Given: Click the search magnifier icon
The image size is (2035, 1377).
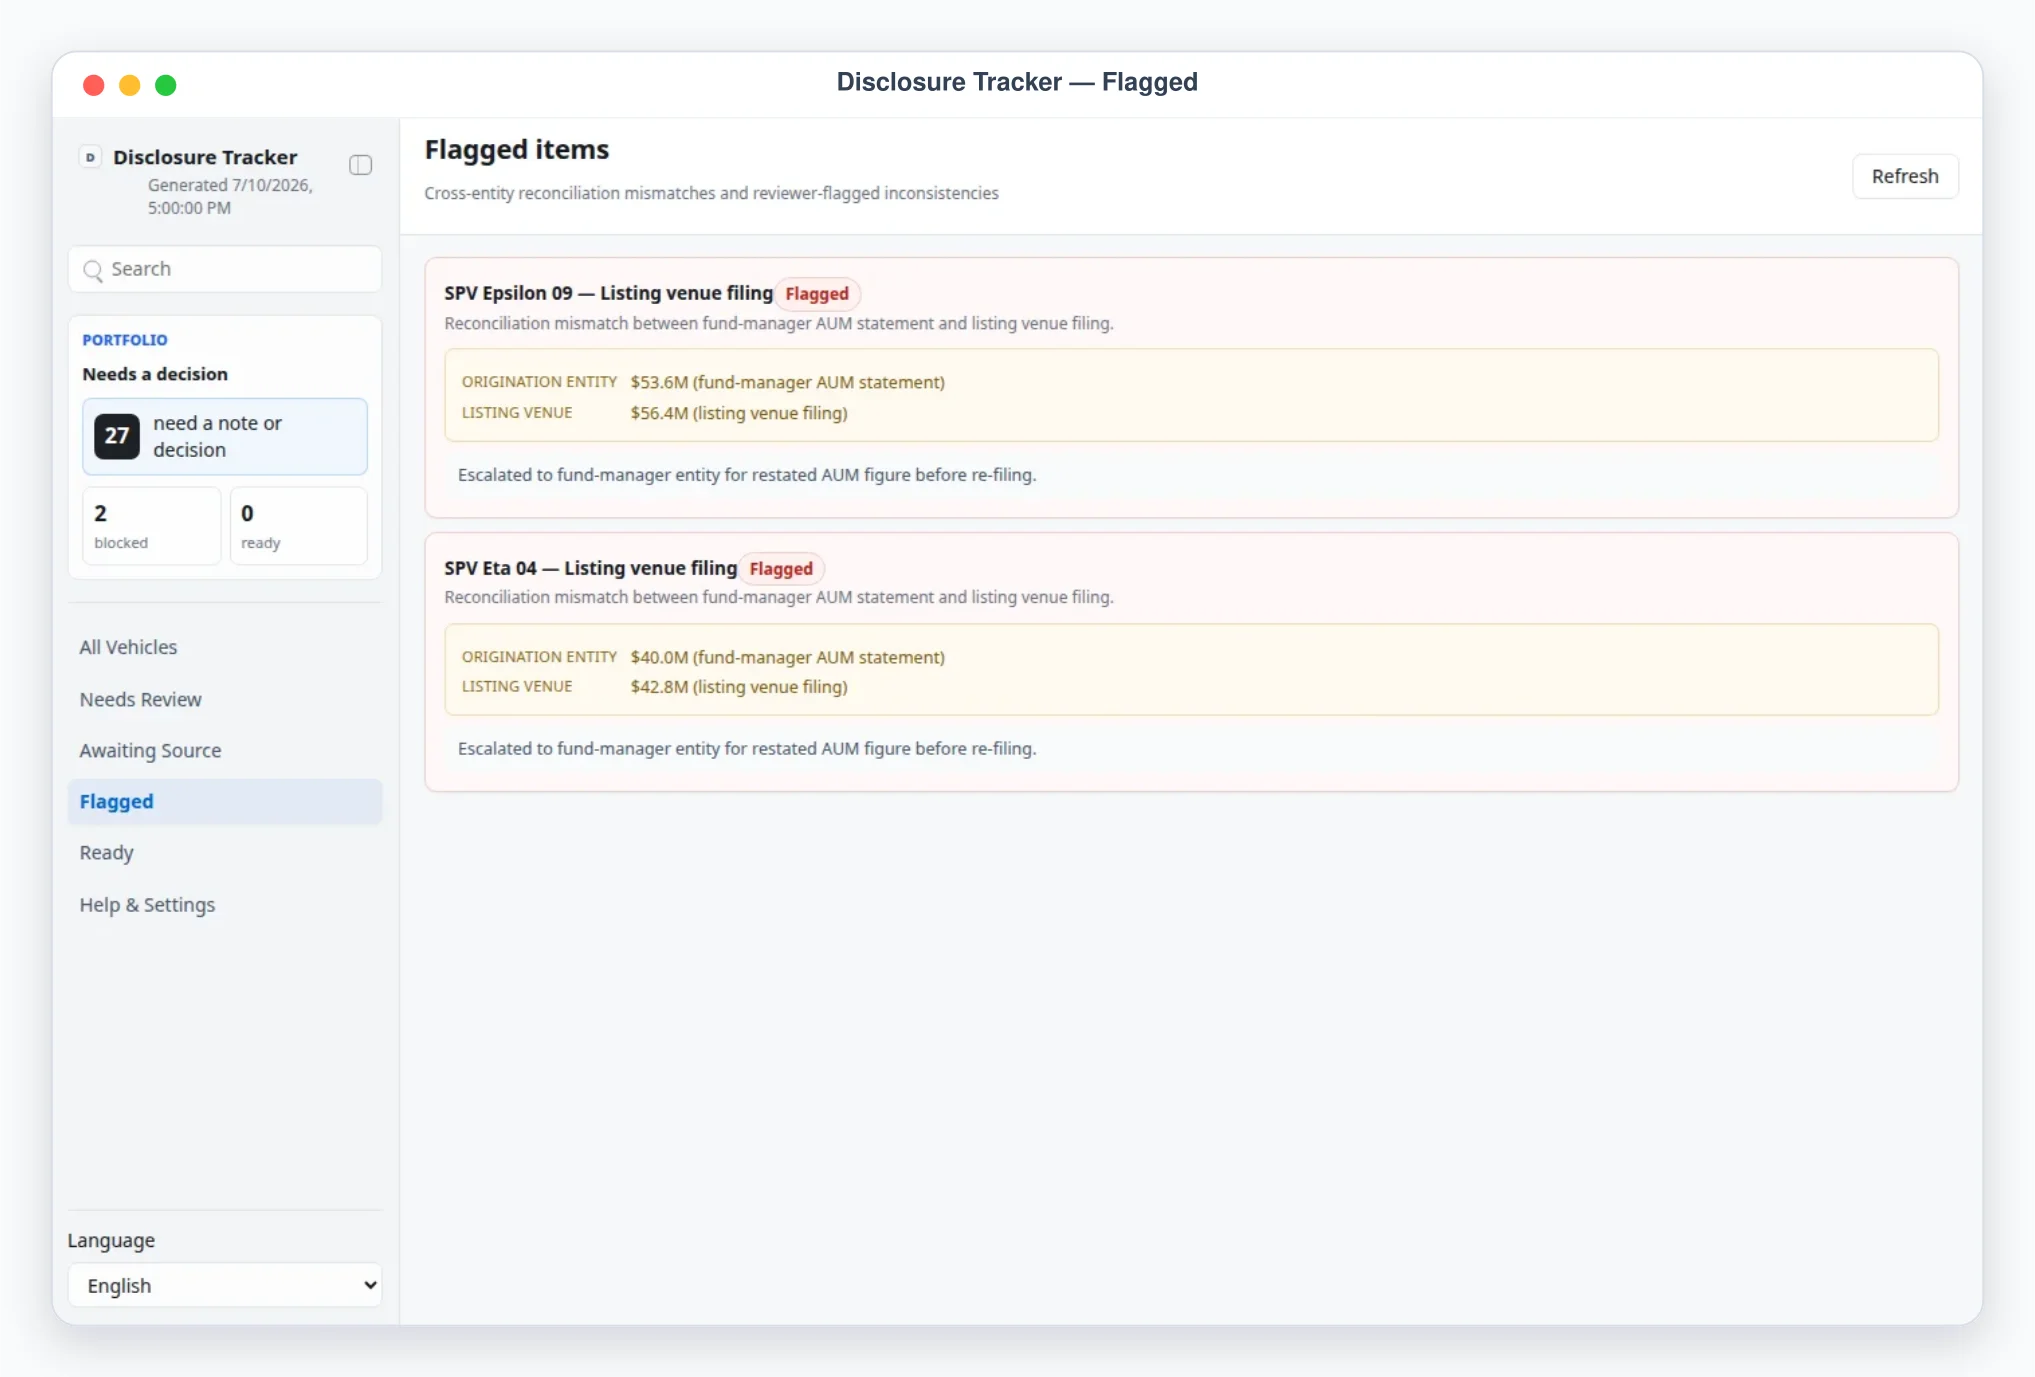Looking at the screenshot, I should [x=93, y=270].
